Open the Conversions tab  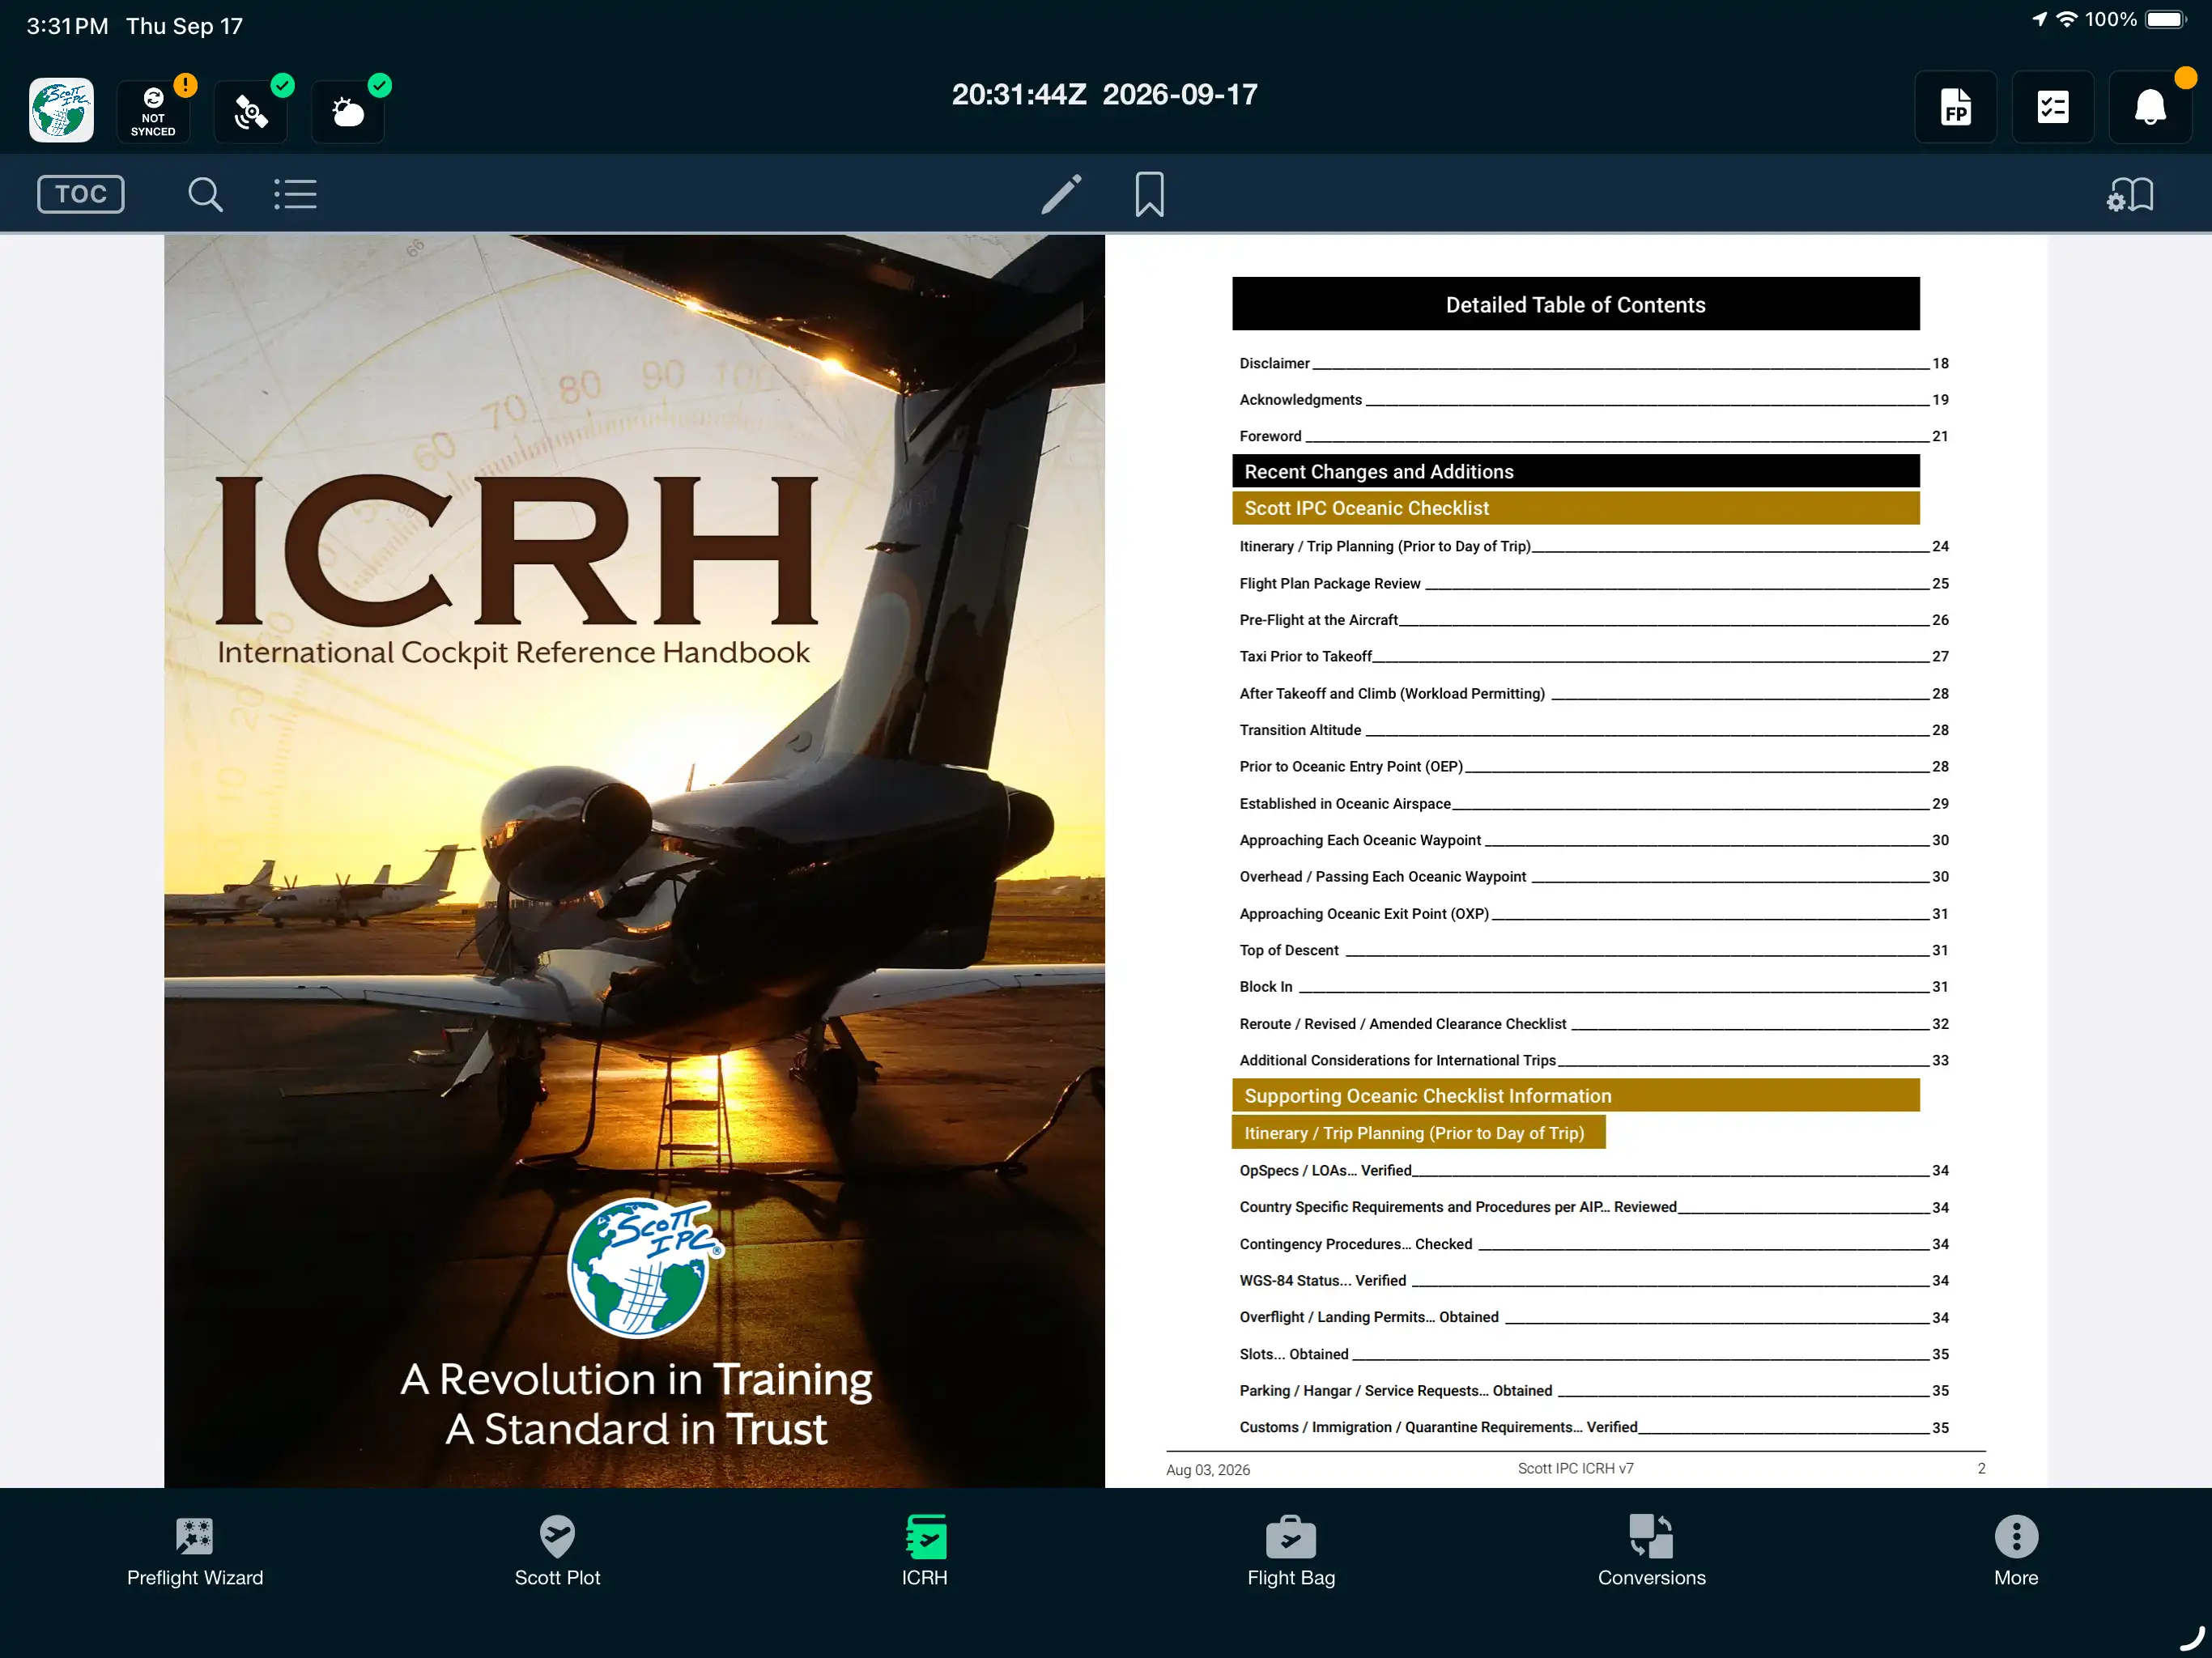[x=1651, y=1551]
